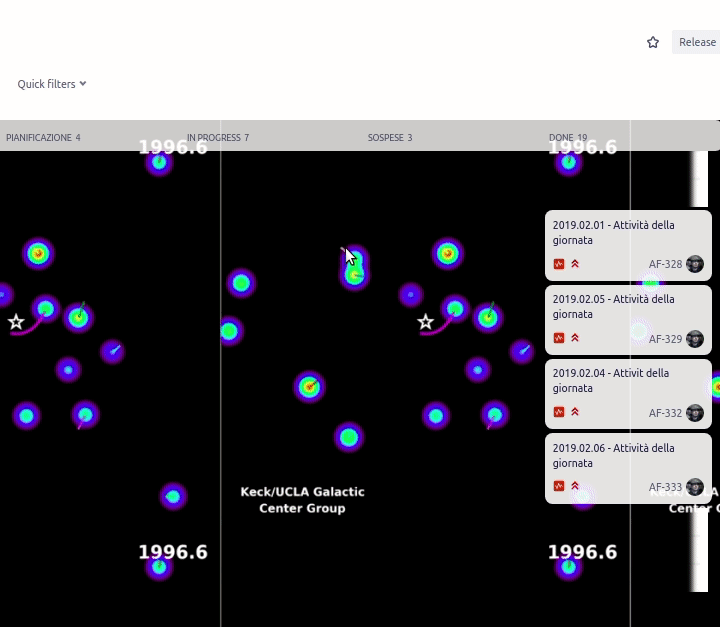This screenshot has width=720, height=627.
Task: Click the priority arrows icon on AF-332
Action: 575,412
